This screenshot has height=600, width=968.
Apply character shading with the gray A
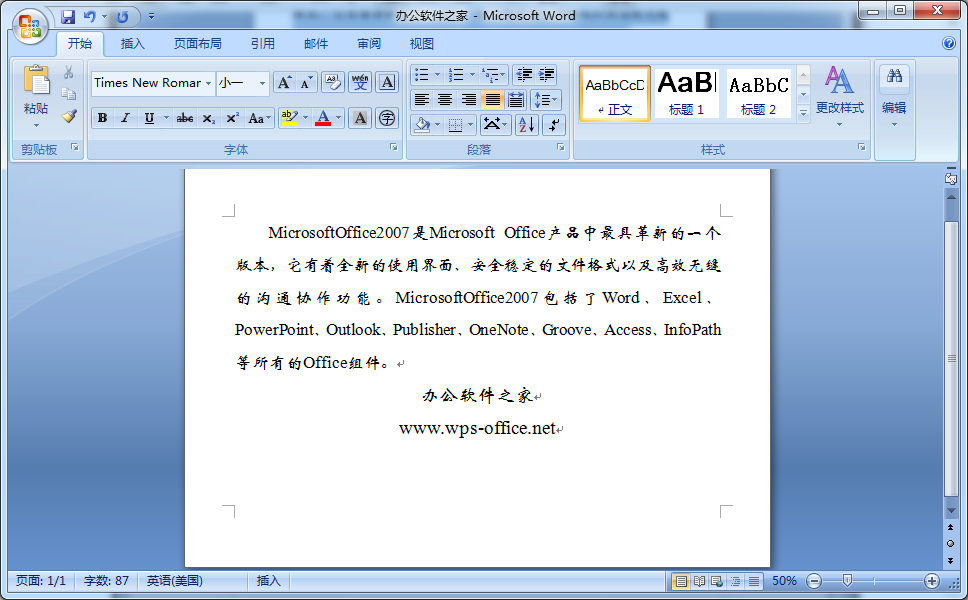point(360,118)
